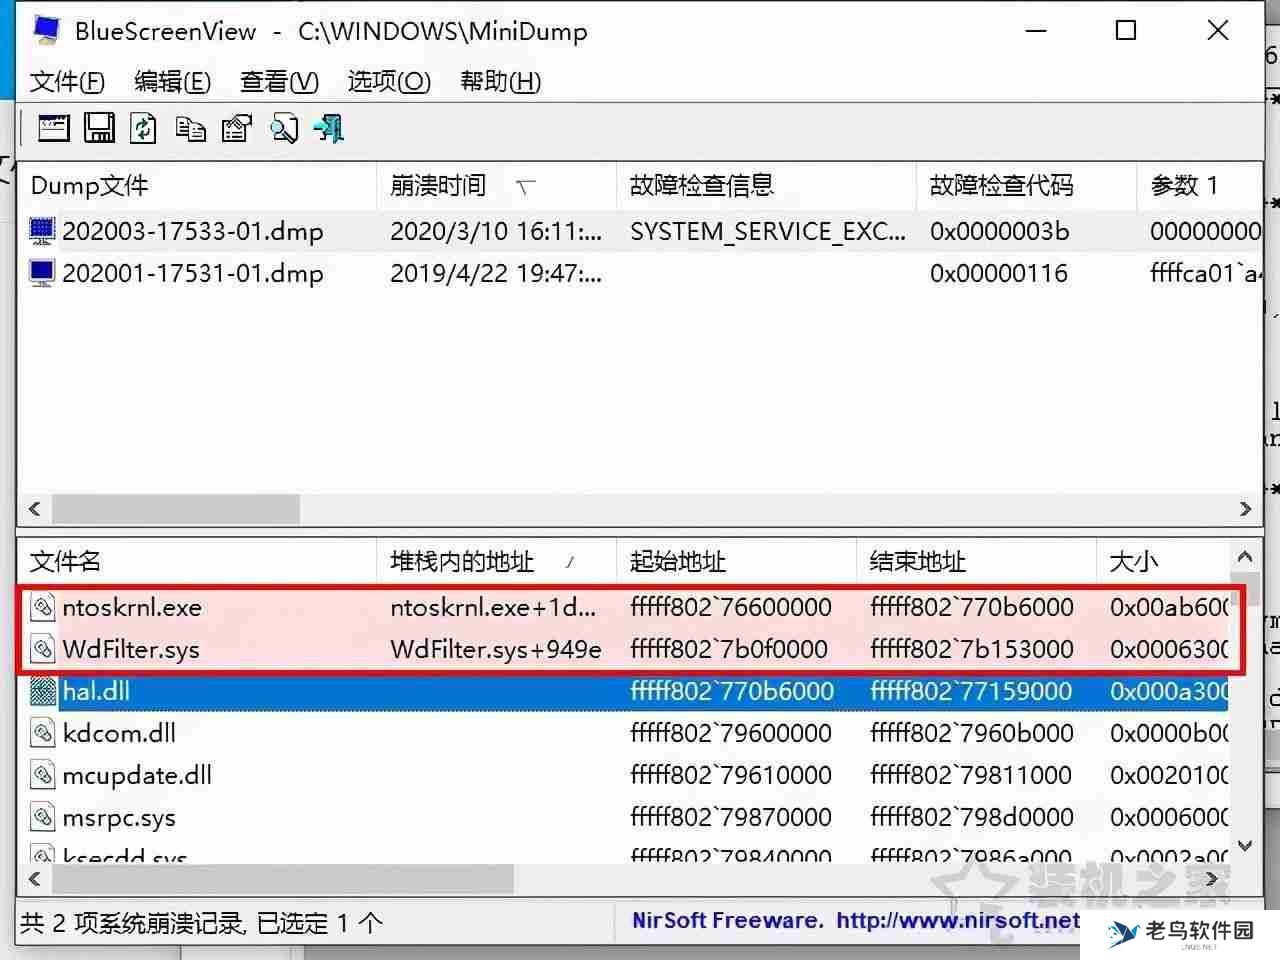The image size is (1280, 960).
Task: Open the 帮助(H) menu
Action: pos(500,81)
